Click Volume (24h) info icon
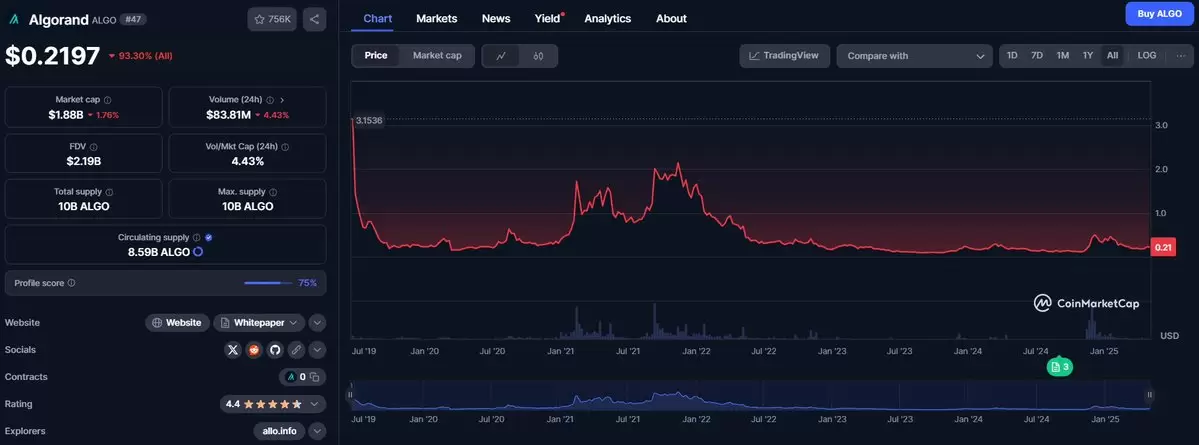This screenshot has width=1199, height=445. (269, 100)
